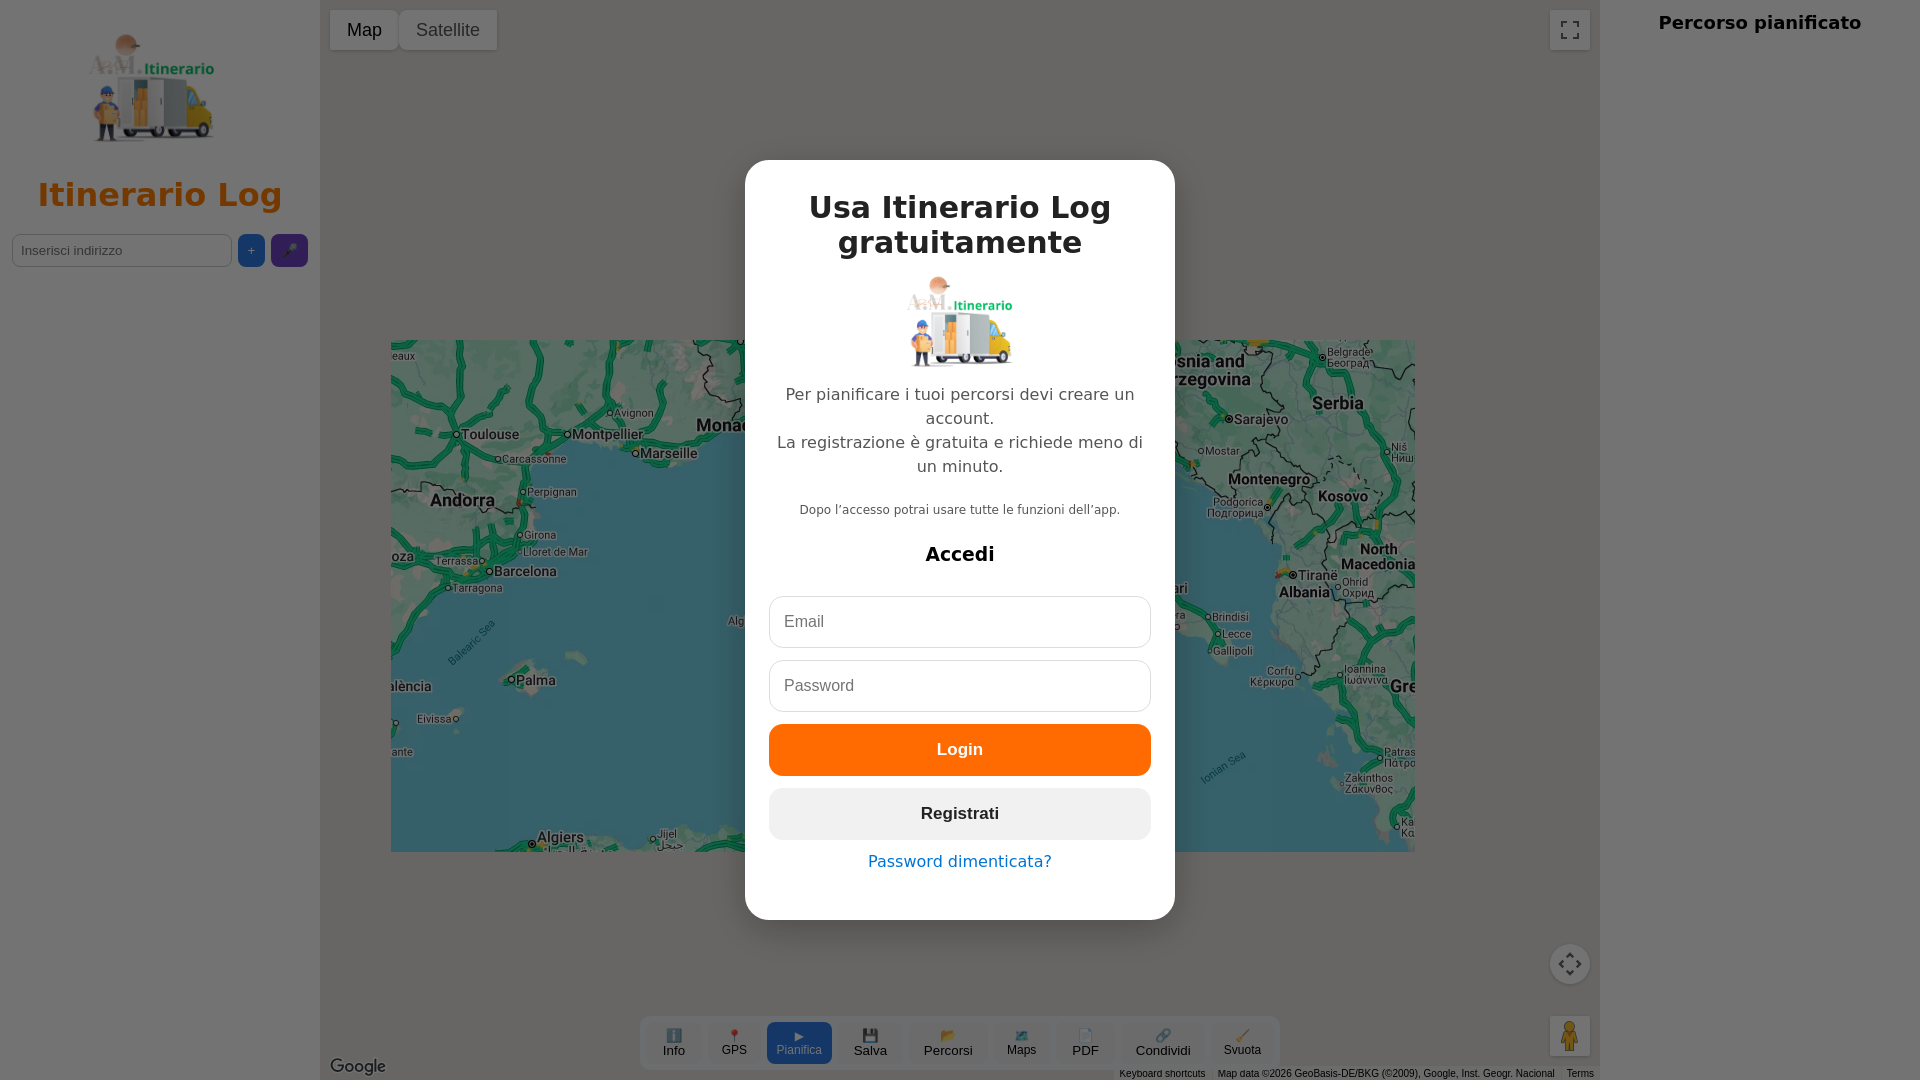Click the truck logo in login dialog
This screenshot has width=1920, height=1080.
[x=960, y=321]
